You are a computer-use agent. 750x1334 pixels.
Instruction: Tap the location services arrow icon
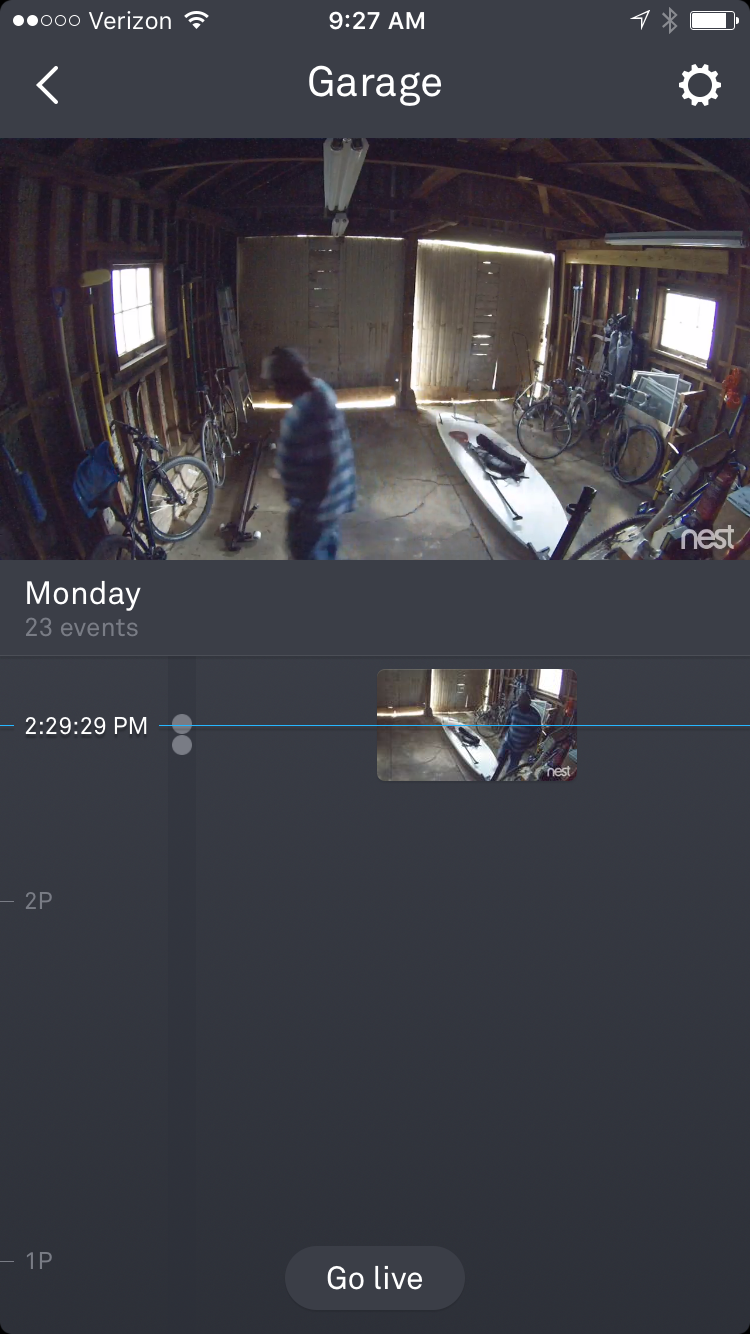[640, 20]
